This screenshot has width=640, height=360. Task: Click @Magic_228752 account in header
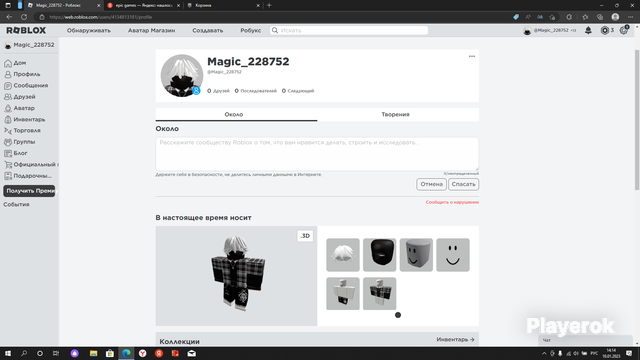(x=550, y=31)
